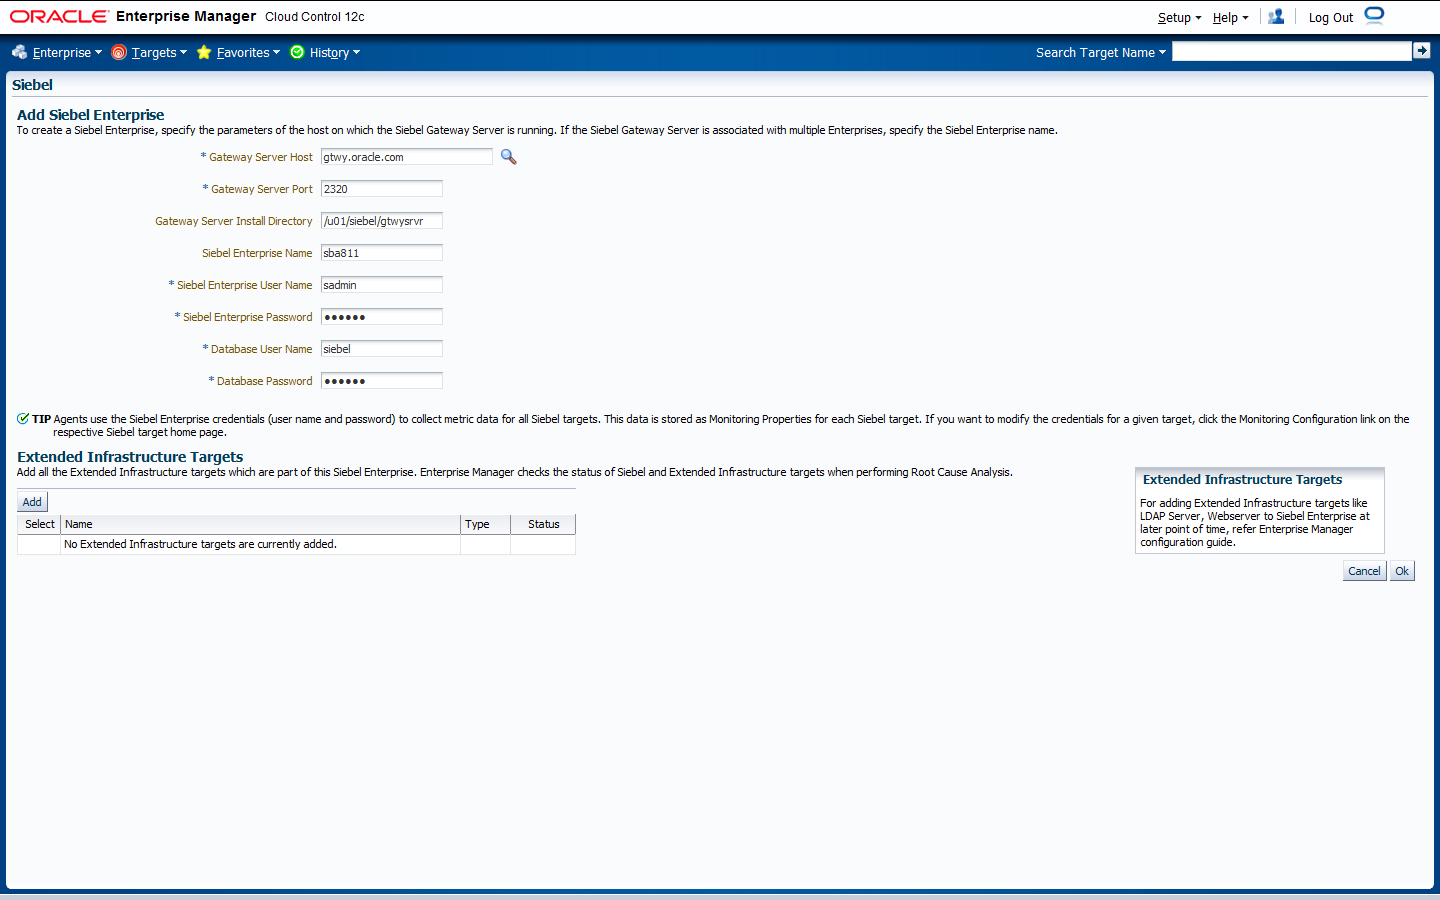Click the Add button for infrastructure targets
This screenshot has width=1440, height=900.
click(x=32, y=502)
